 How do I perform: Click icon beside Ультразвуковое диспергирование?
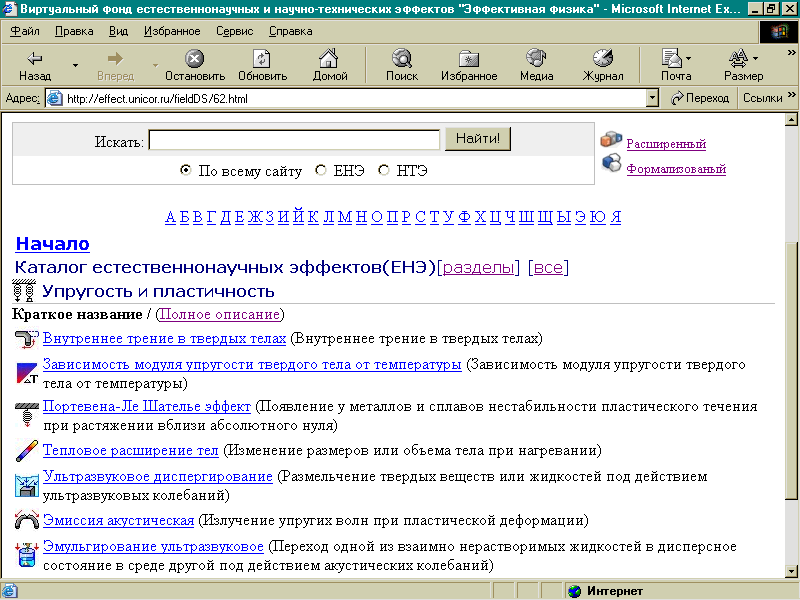pyautogui.click(x=27, y=485)
